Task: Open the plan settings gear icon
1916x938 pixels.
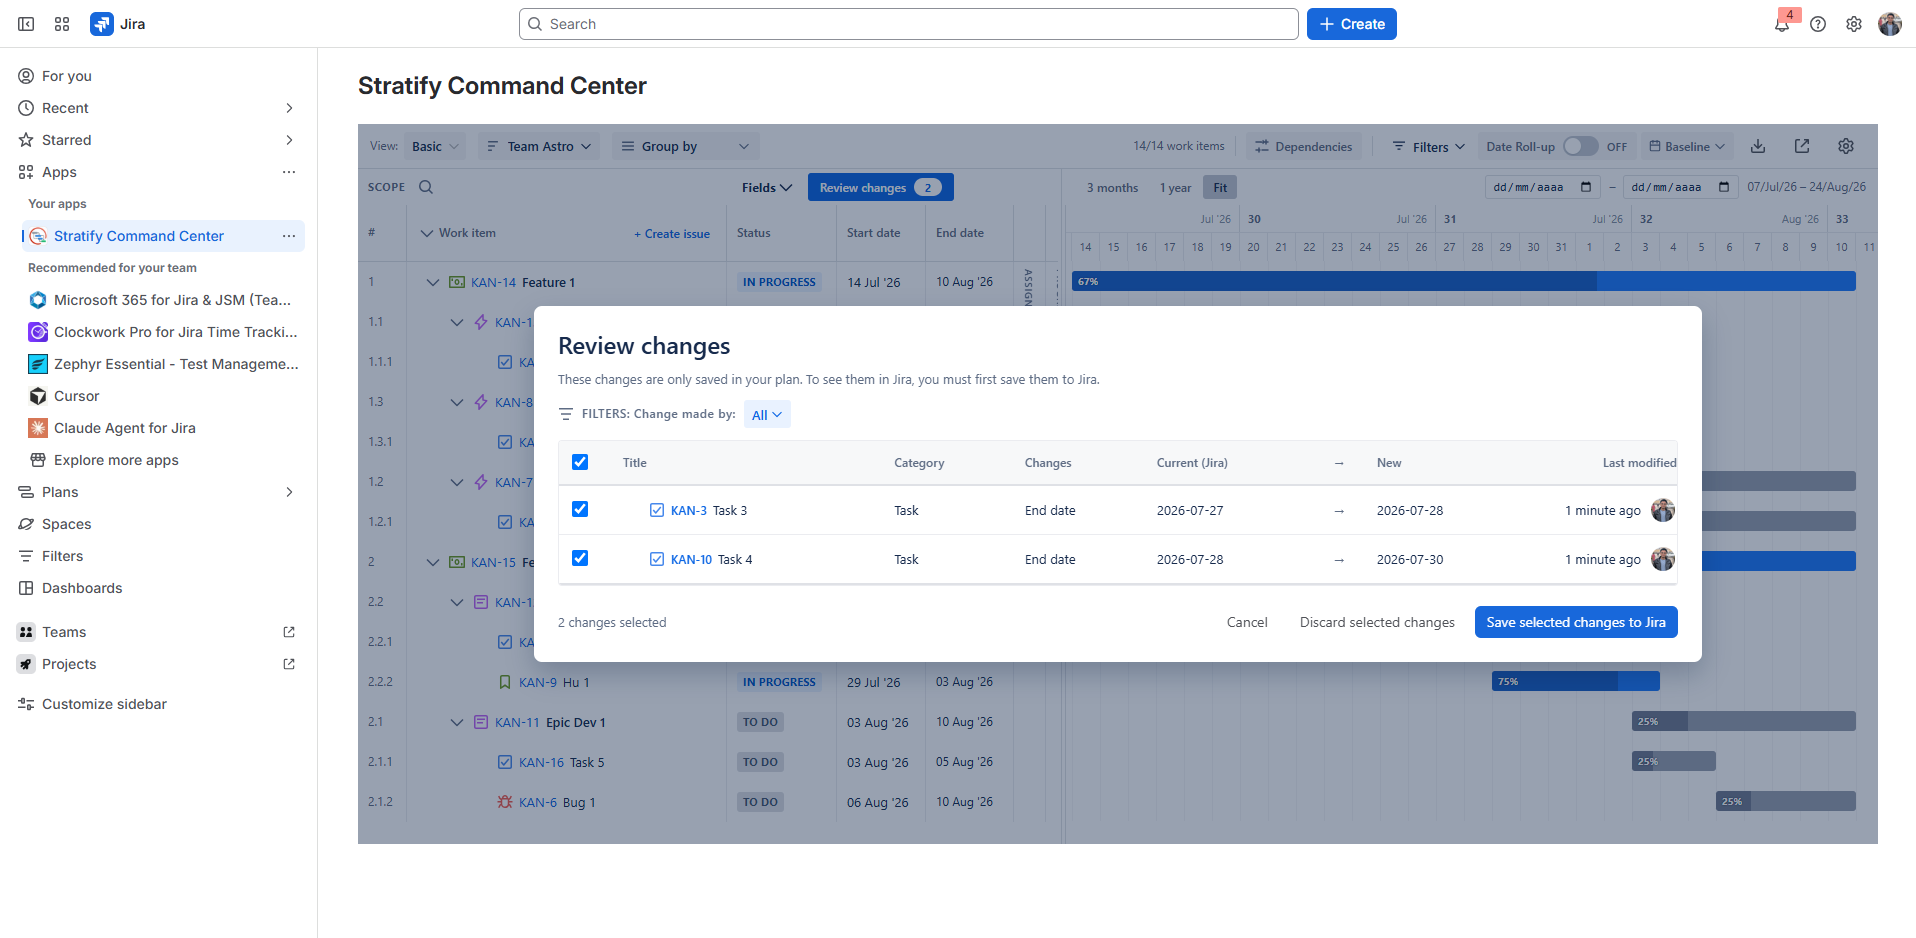Action: coord(1846,146)
